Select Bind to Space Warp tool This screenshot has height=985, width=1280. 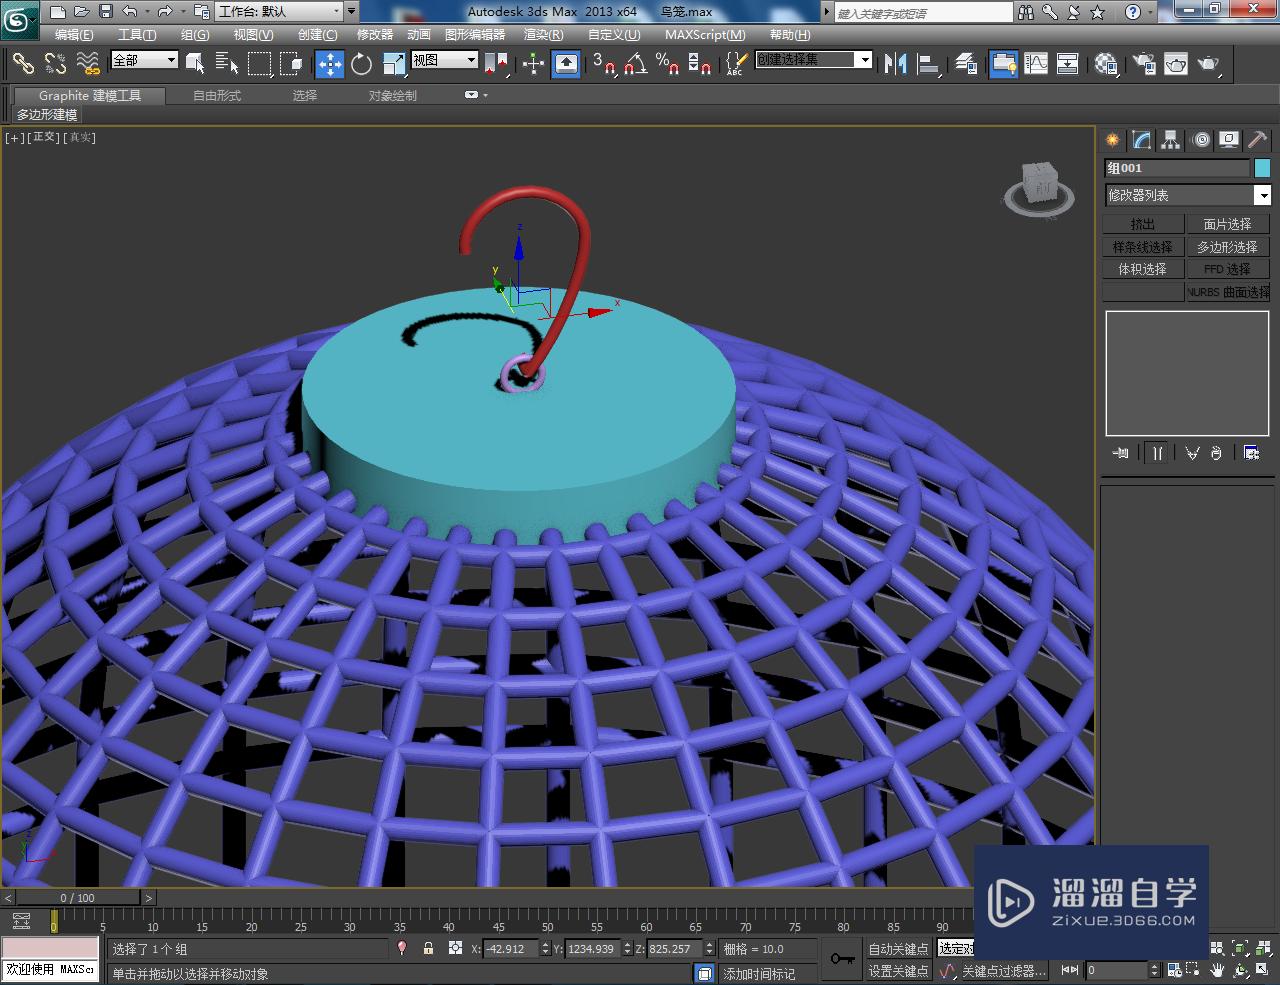88,64
